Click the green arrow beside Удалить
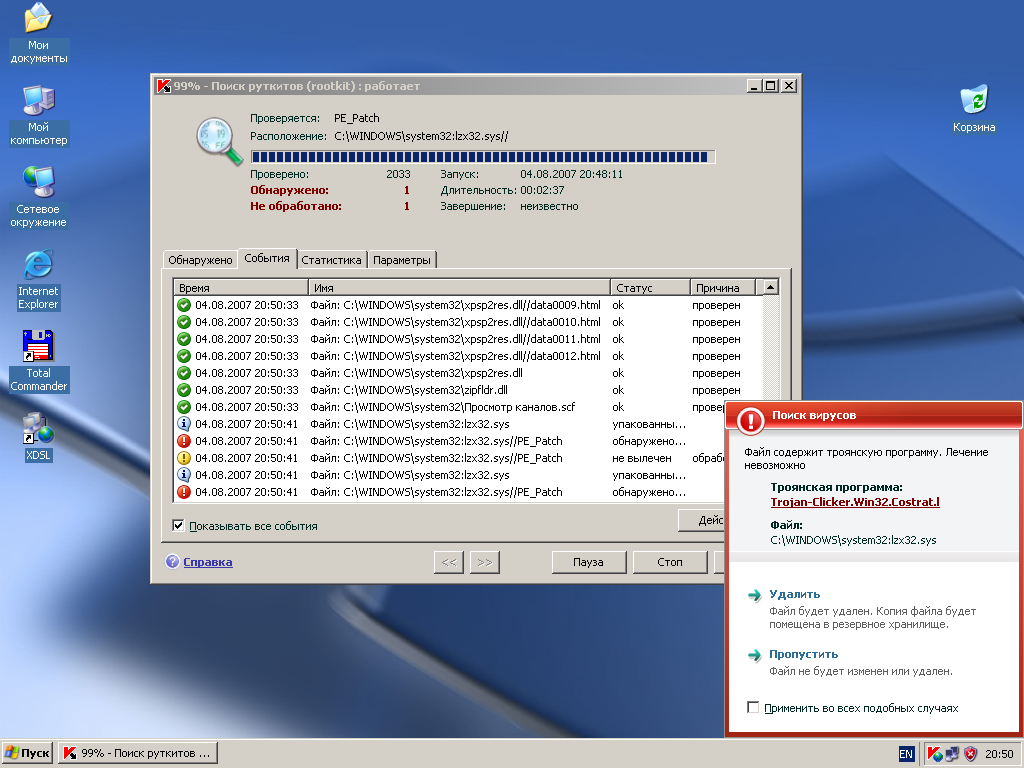 754,595
